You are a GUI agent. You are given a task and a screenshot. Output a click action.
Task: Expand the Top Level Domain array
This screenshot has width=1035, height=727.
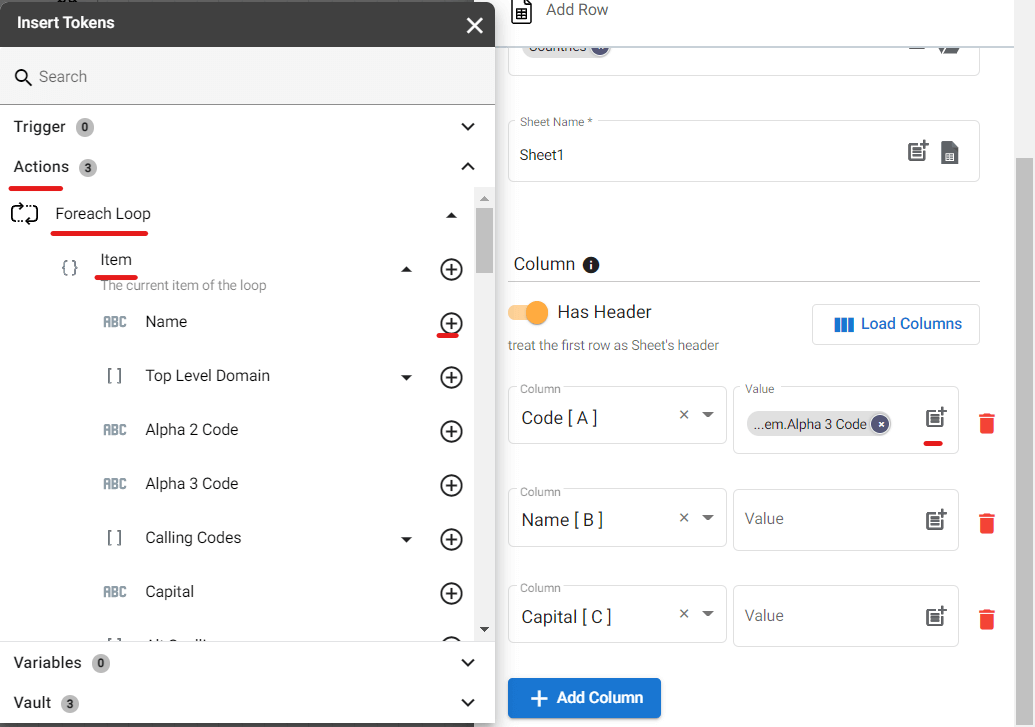[406, 377]
